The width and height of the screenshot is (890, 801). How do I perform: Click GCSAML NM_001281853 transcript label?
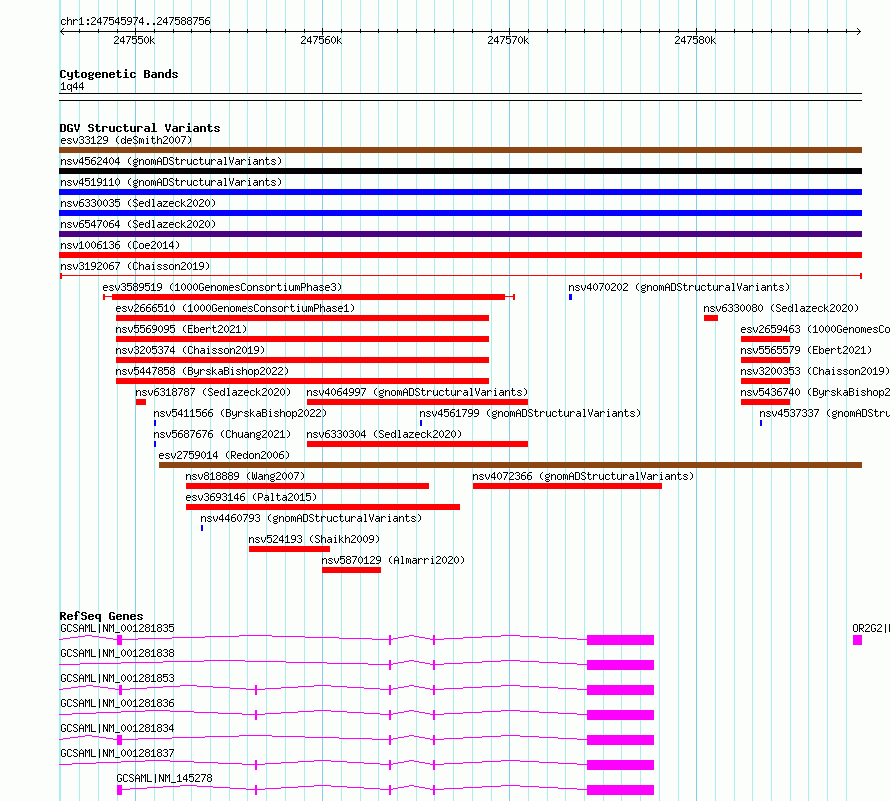point(117,678)
